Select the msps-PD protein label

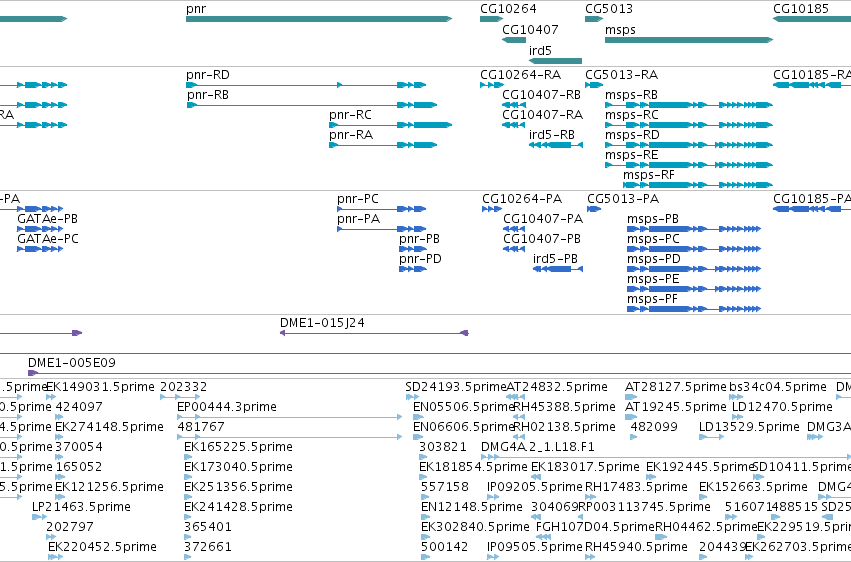[654, 259]
